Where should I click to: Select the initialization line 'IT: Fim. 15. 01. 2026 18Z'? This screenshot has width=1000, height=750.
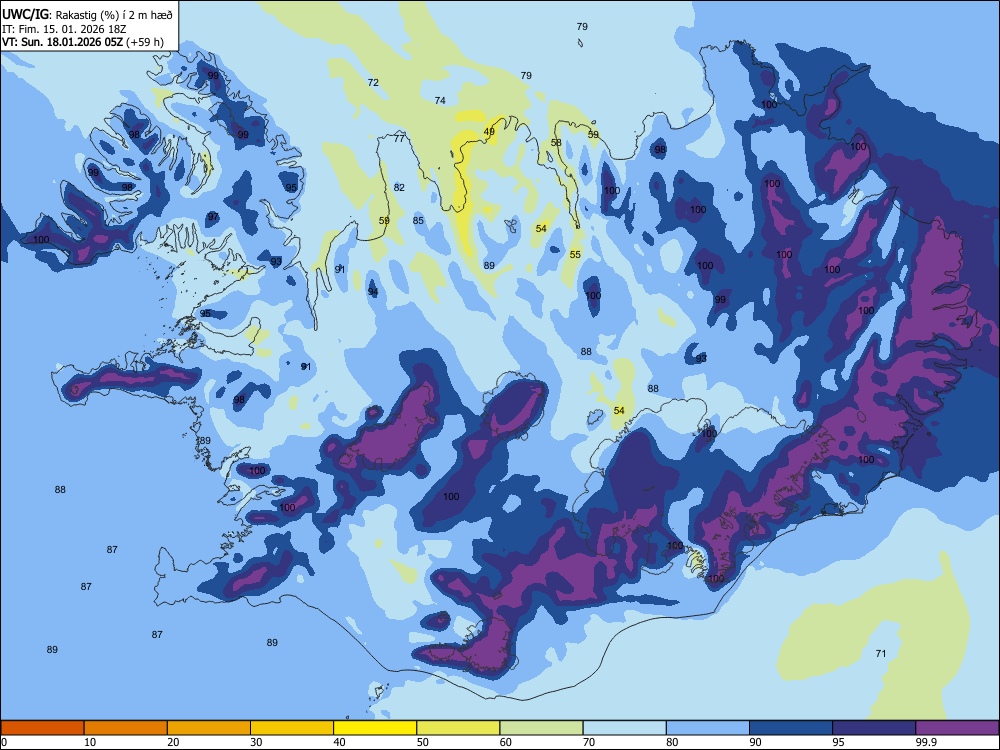point(64,29)
